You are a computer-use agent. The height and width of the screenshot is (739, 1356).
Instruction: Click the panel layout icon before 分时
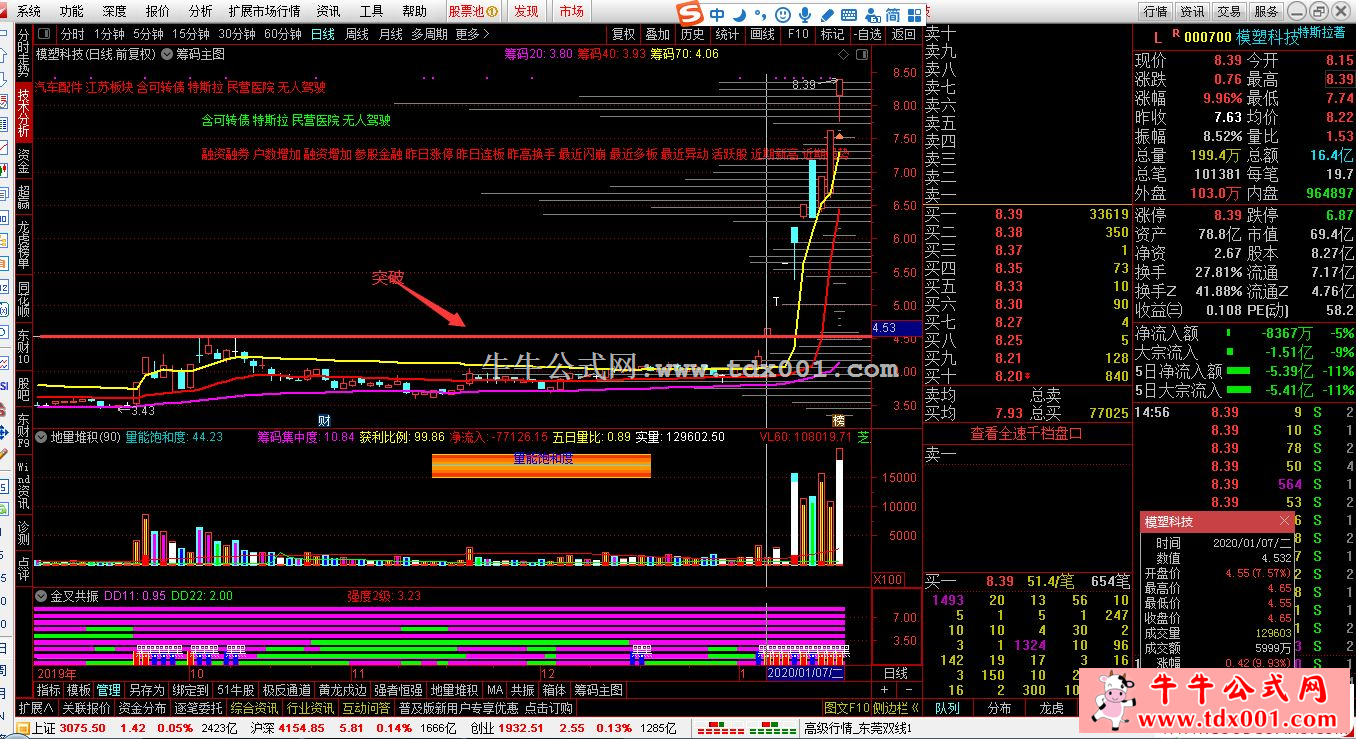tap(45, 33)
